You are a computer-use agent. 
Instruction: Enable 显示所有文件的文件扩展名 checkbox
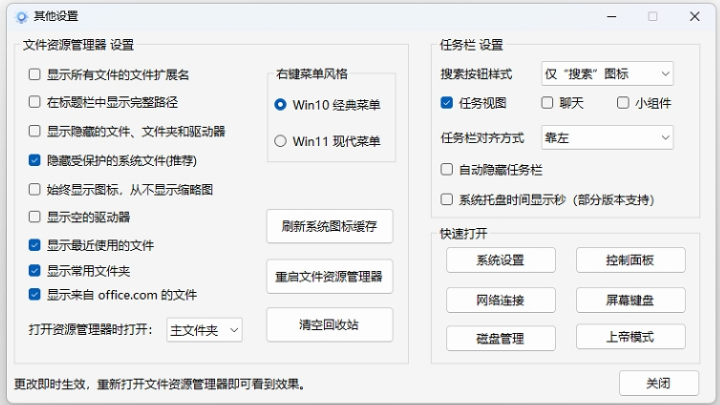pos(35,74)
